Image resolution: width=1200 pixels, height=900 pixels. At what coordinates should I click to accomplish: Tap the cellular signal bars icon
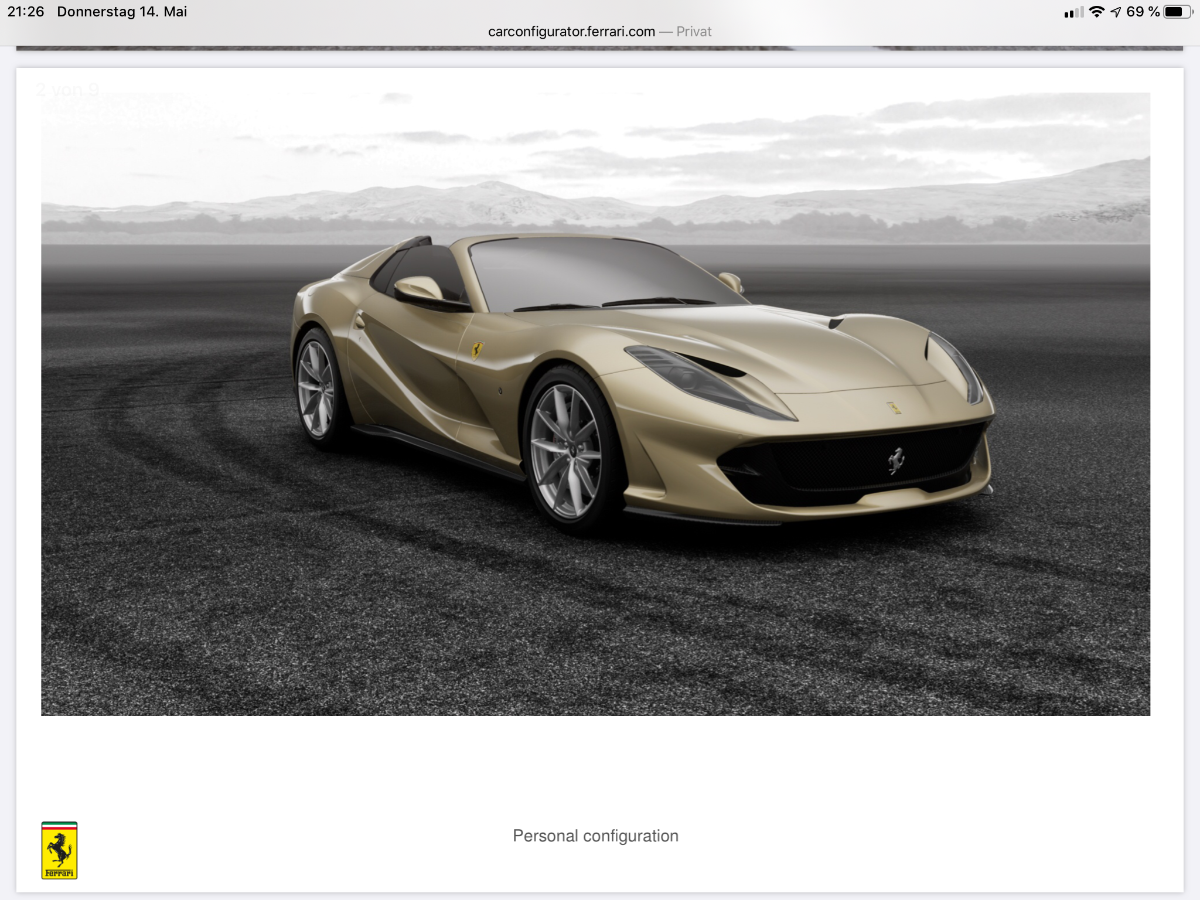[1074, 12]
